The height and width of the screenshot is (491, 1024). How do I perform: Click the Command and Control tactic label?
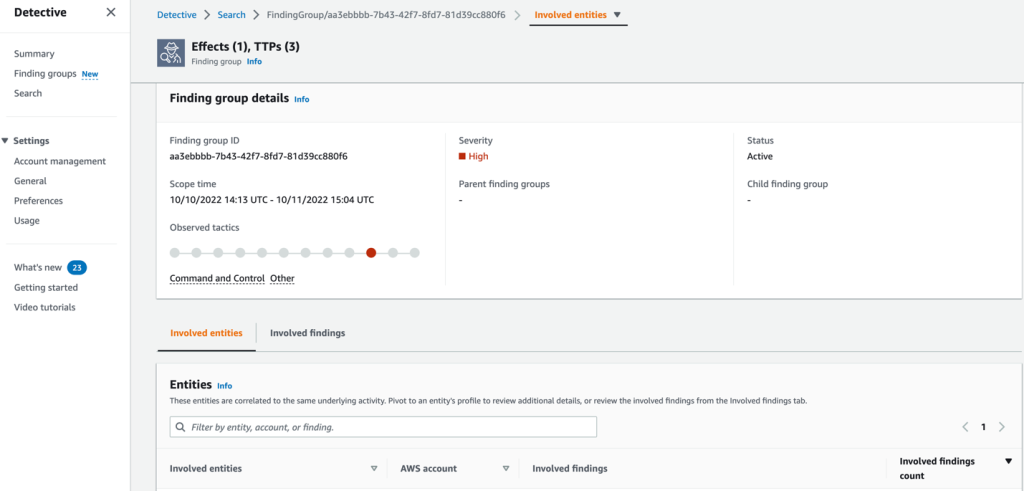pyautogui.click(x=217, y=279)
